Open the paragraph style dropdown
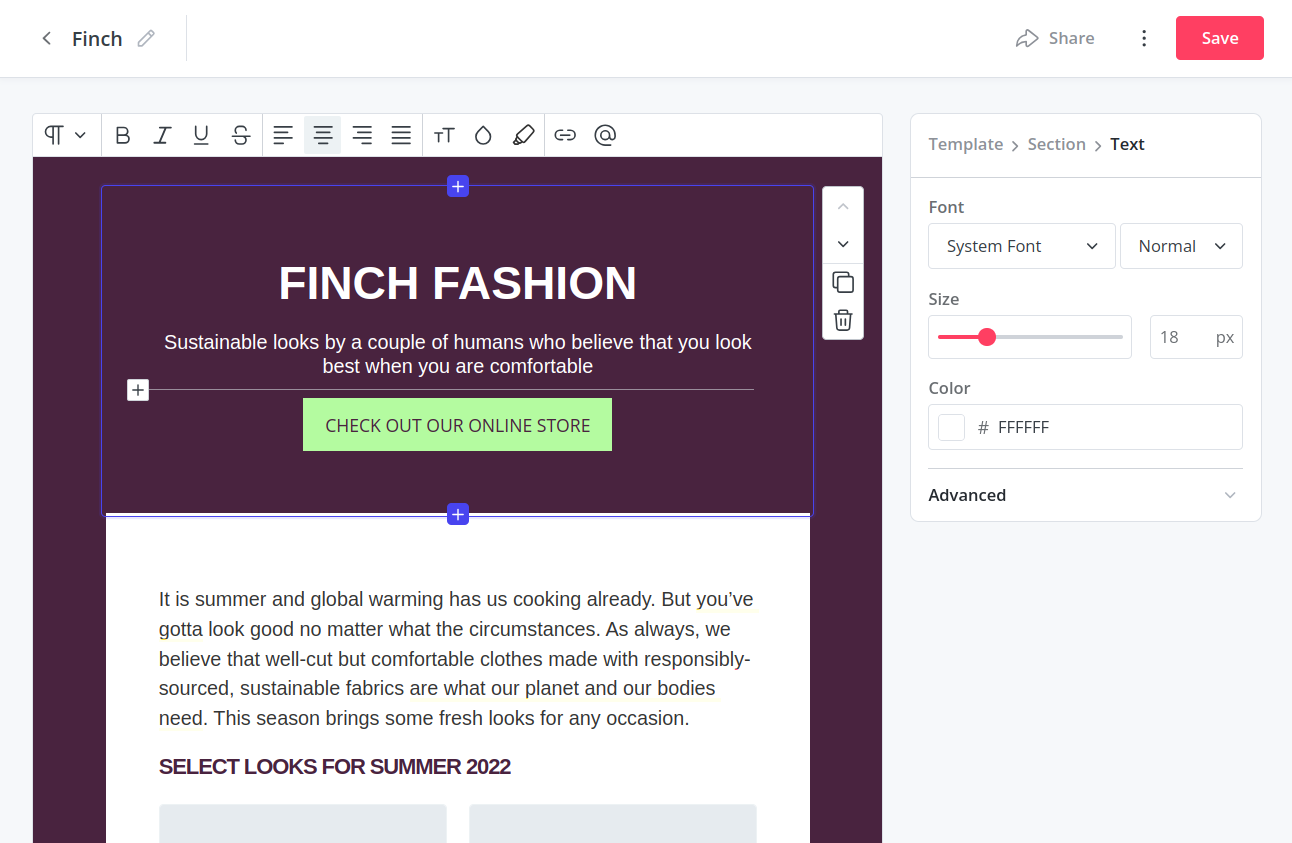1292x843 pixels. click(x=66, y=135)
